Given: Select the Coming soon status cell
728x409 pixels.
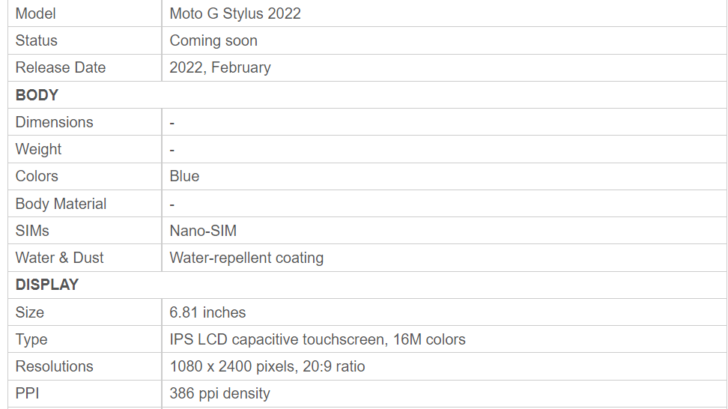Looking at the screenshot, I should click(444, 40).
